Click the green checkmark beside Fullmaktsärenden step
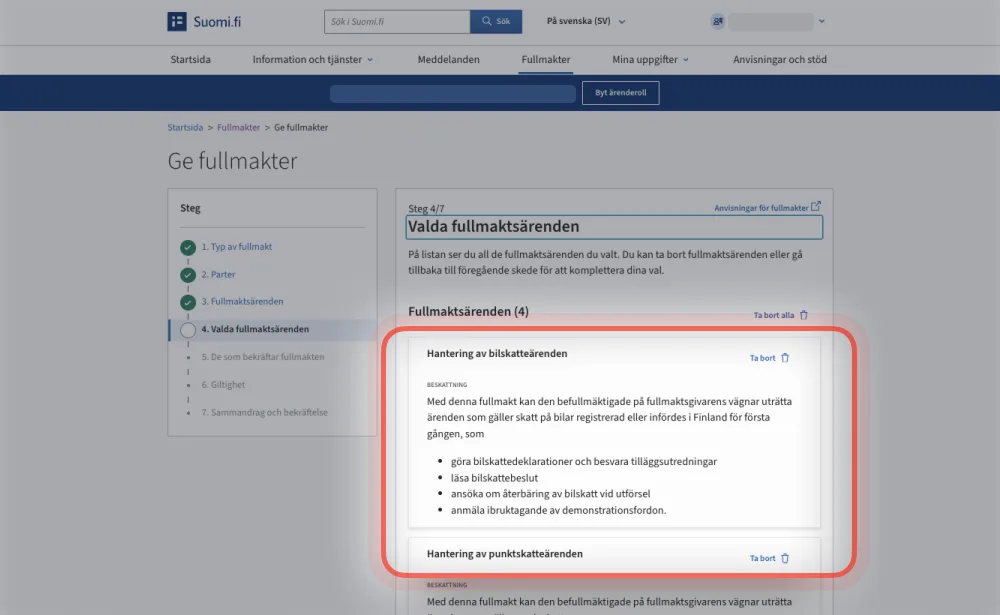 point(188,302)
